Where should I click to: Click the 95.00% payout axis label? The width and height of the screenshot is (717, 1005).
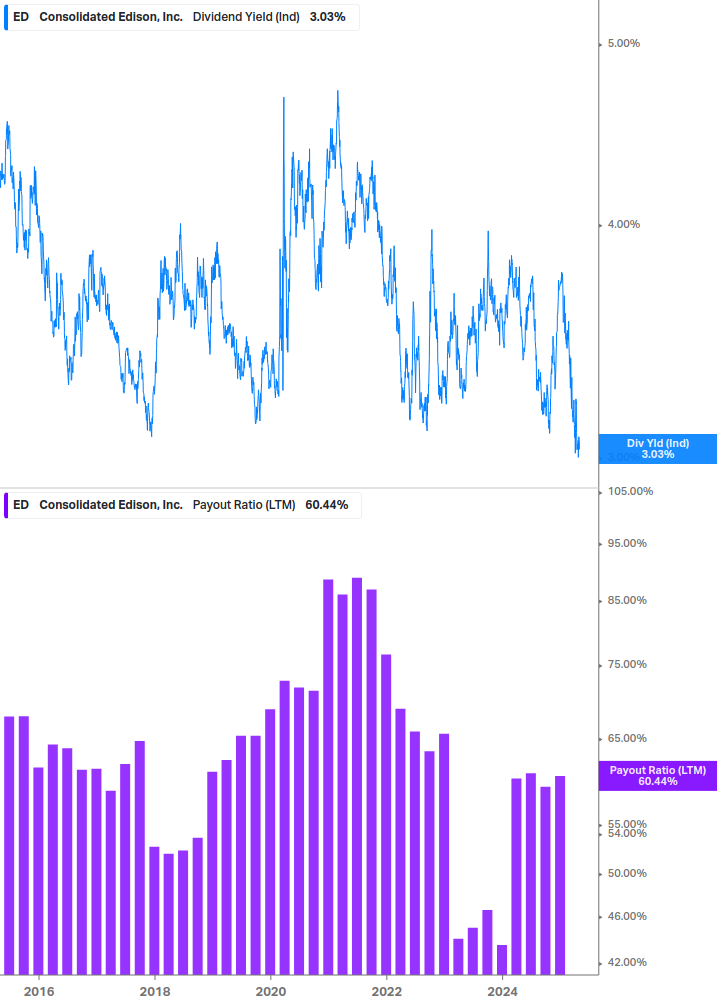(627, 544)
